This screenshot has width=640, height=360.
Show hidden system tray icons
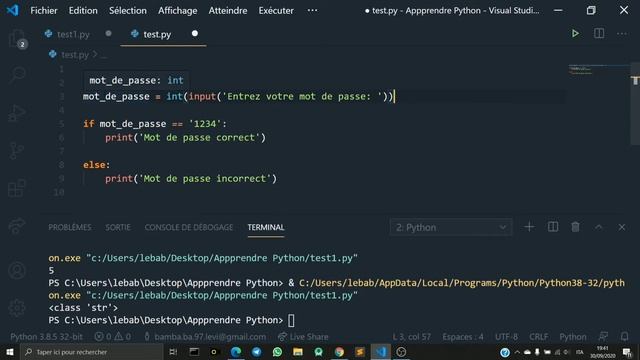[x=517, y=352]
